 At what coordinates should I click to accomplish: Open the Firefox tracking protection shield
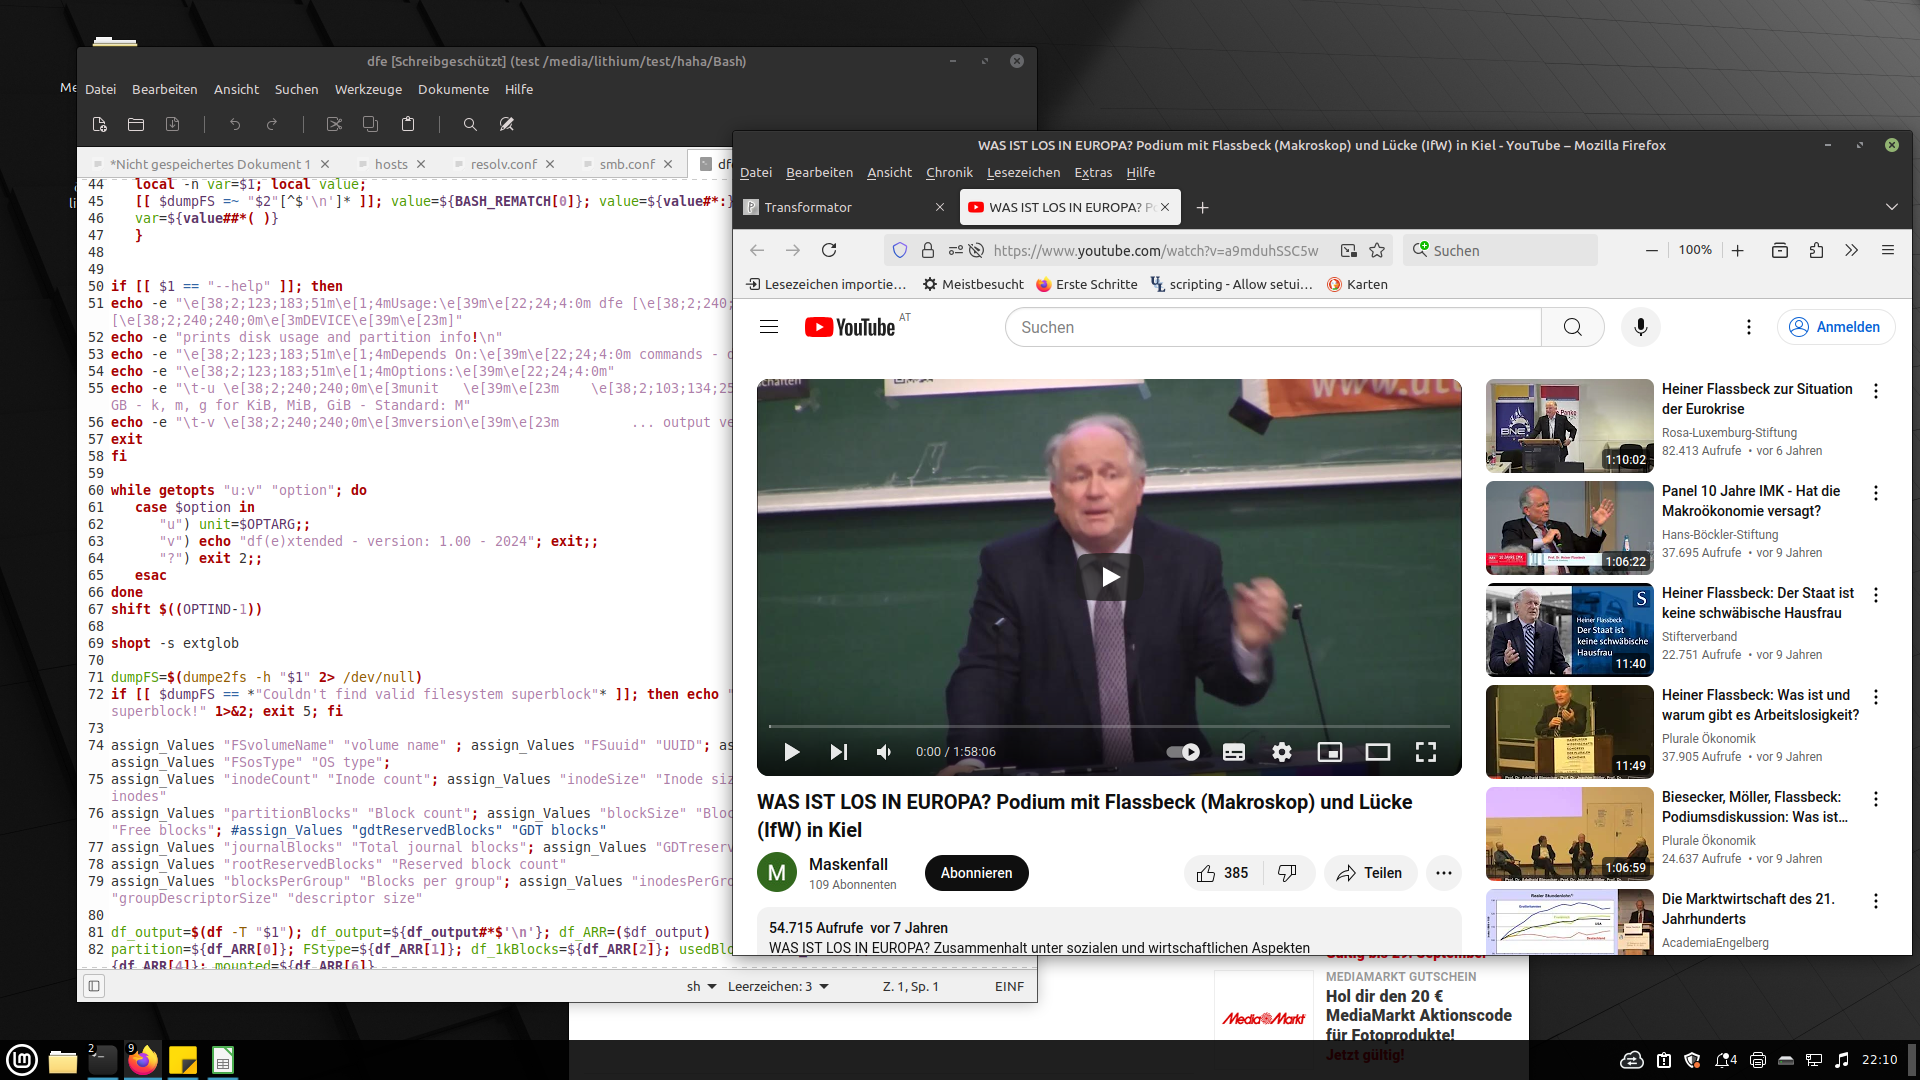click(x=900, y=251)
